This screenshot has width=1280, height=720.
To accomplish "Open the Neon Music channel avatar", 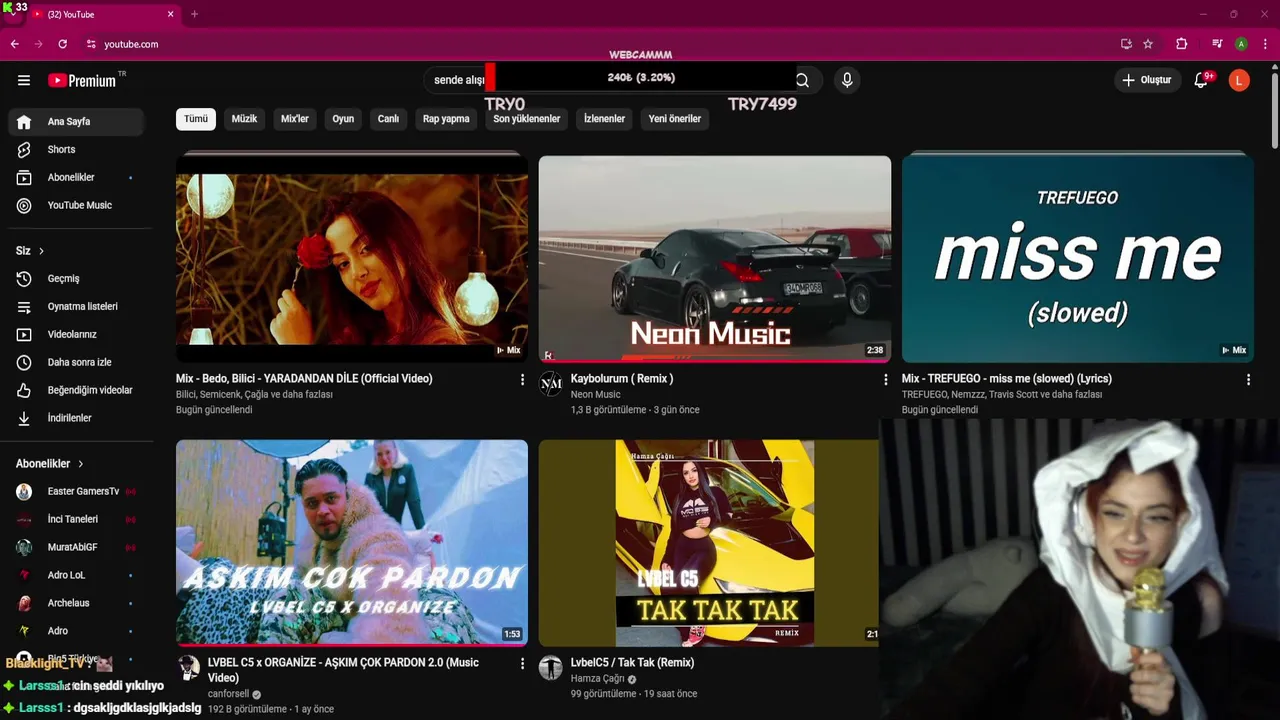I will [x=551, y=384].
